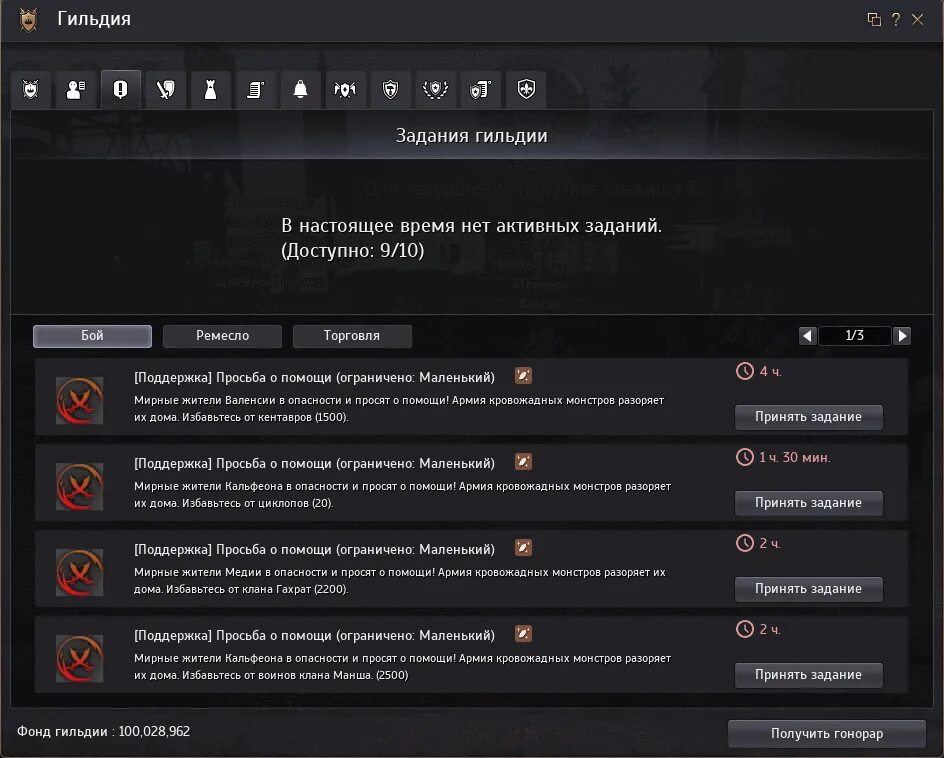The height and width of the screenshot is (758, 944).
Task: Open the sword and shield tab
Action: point(166,90)
